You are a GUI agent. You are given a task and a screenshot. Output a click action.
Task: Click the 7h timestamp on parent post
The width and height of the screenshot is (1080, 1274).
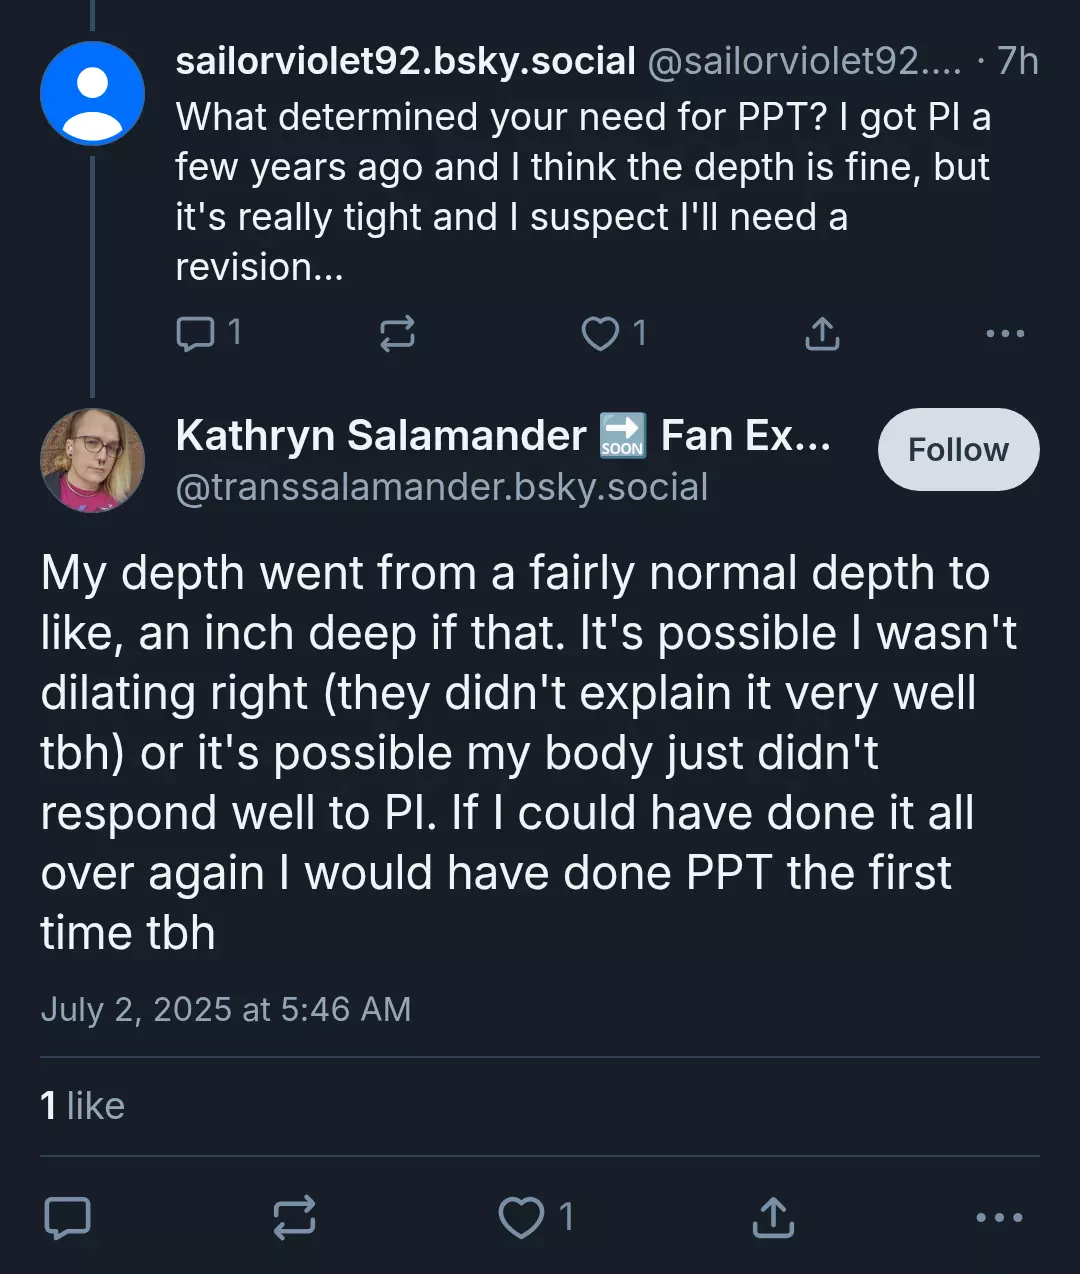point(1018,61)
